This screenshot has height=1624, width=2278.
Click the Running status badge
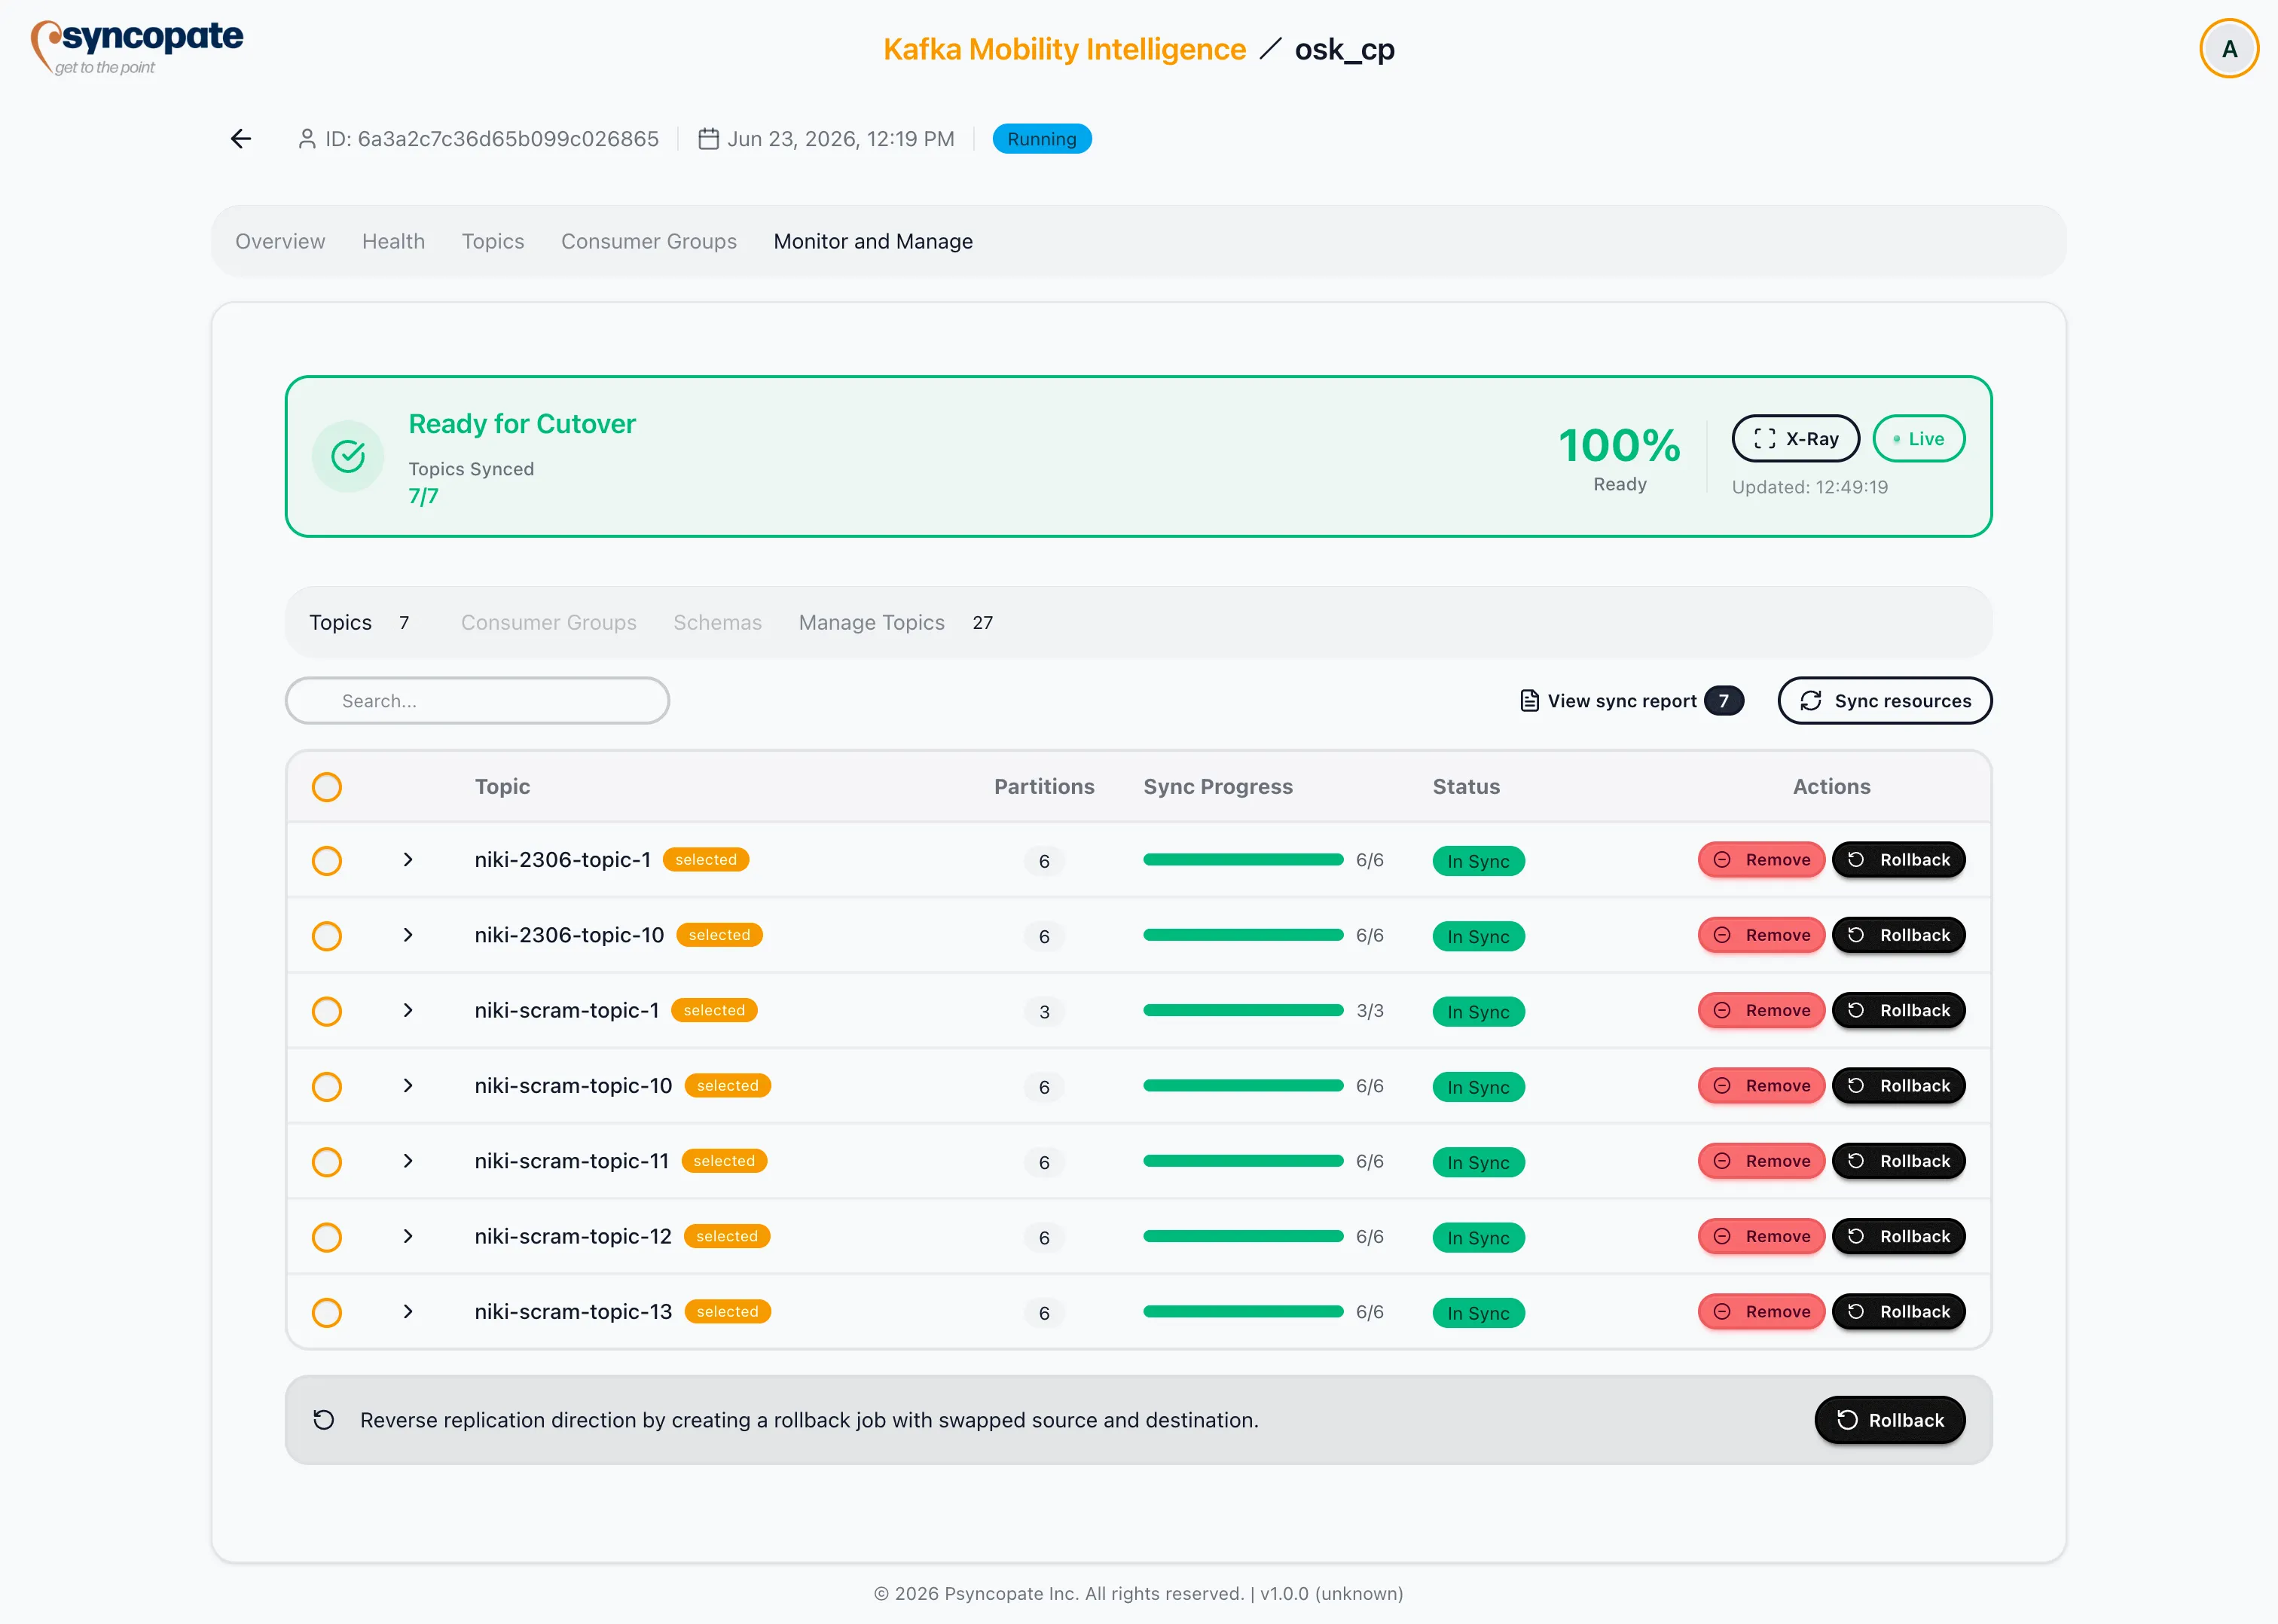point(1041,139)
